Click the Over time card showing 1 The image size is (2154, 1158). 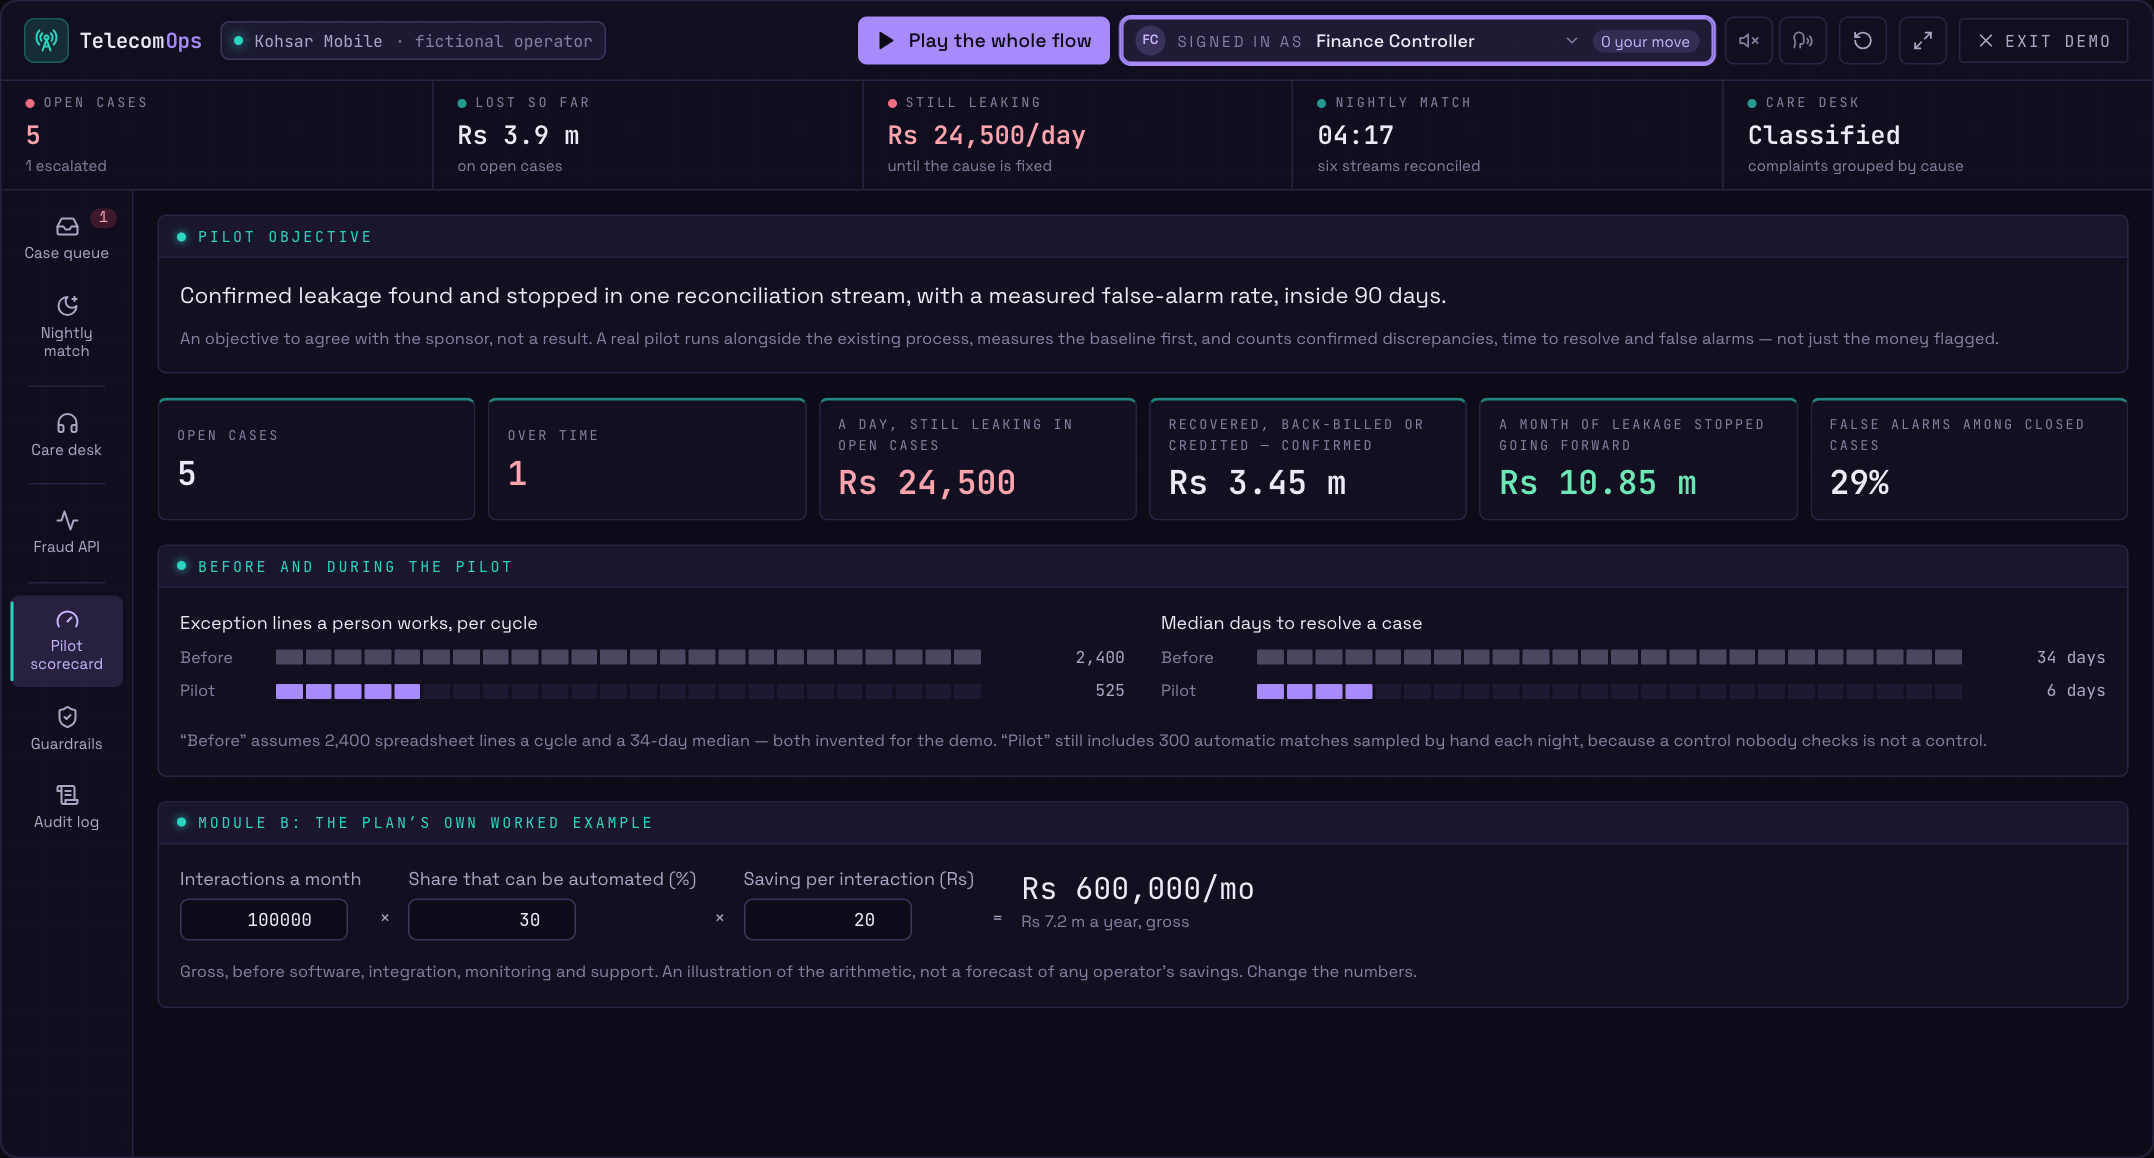tap(647, 459)
